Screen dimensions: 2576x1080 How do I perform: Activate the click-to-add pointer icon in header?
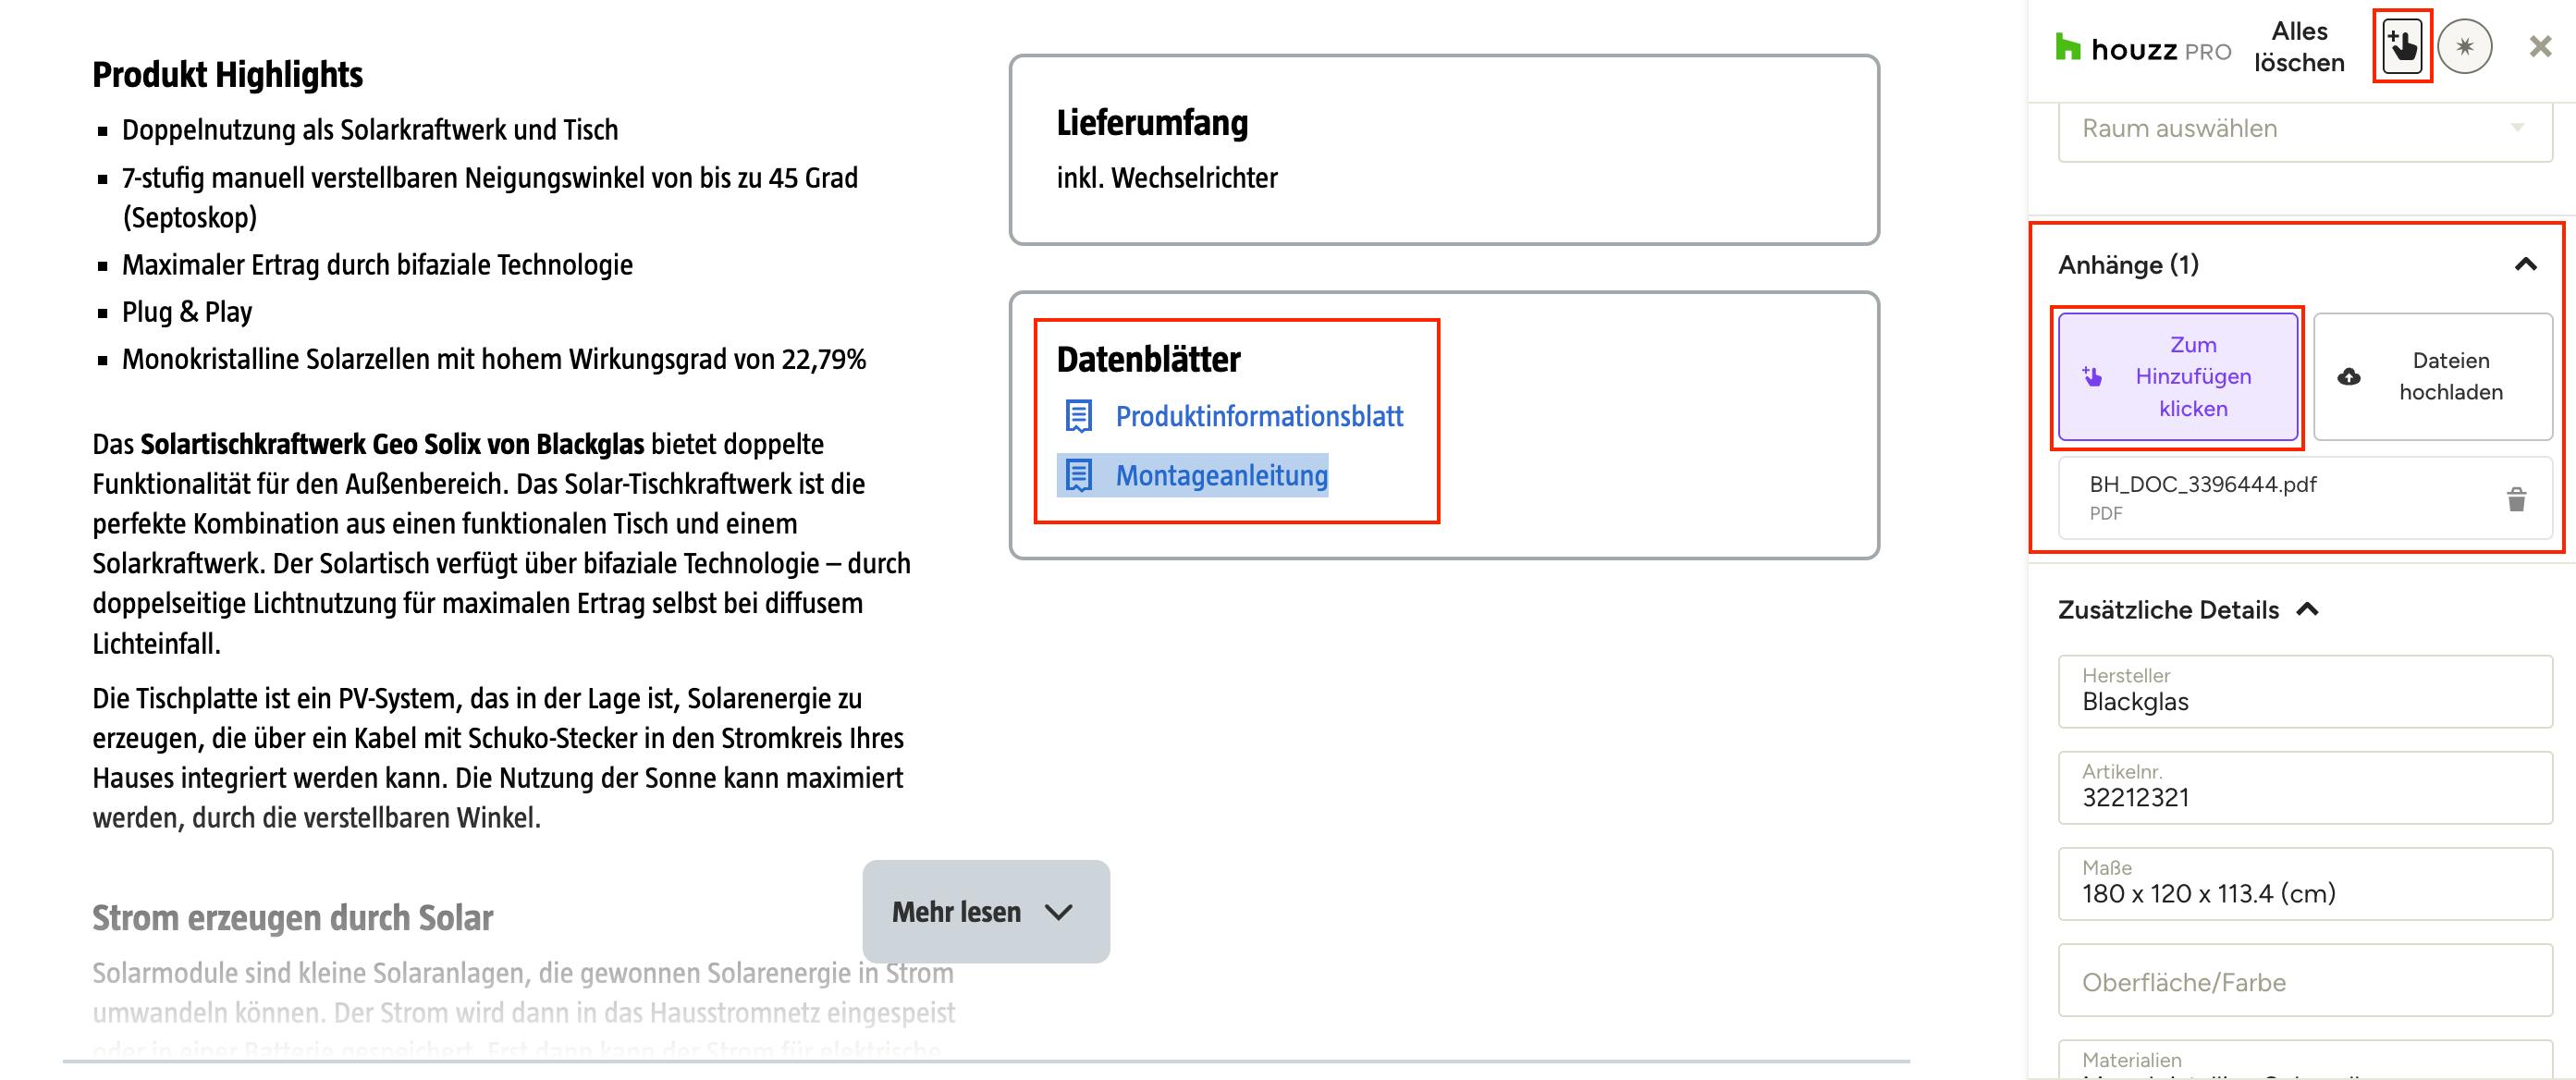(x=2402, y=46)
